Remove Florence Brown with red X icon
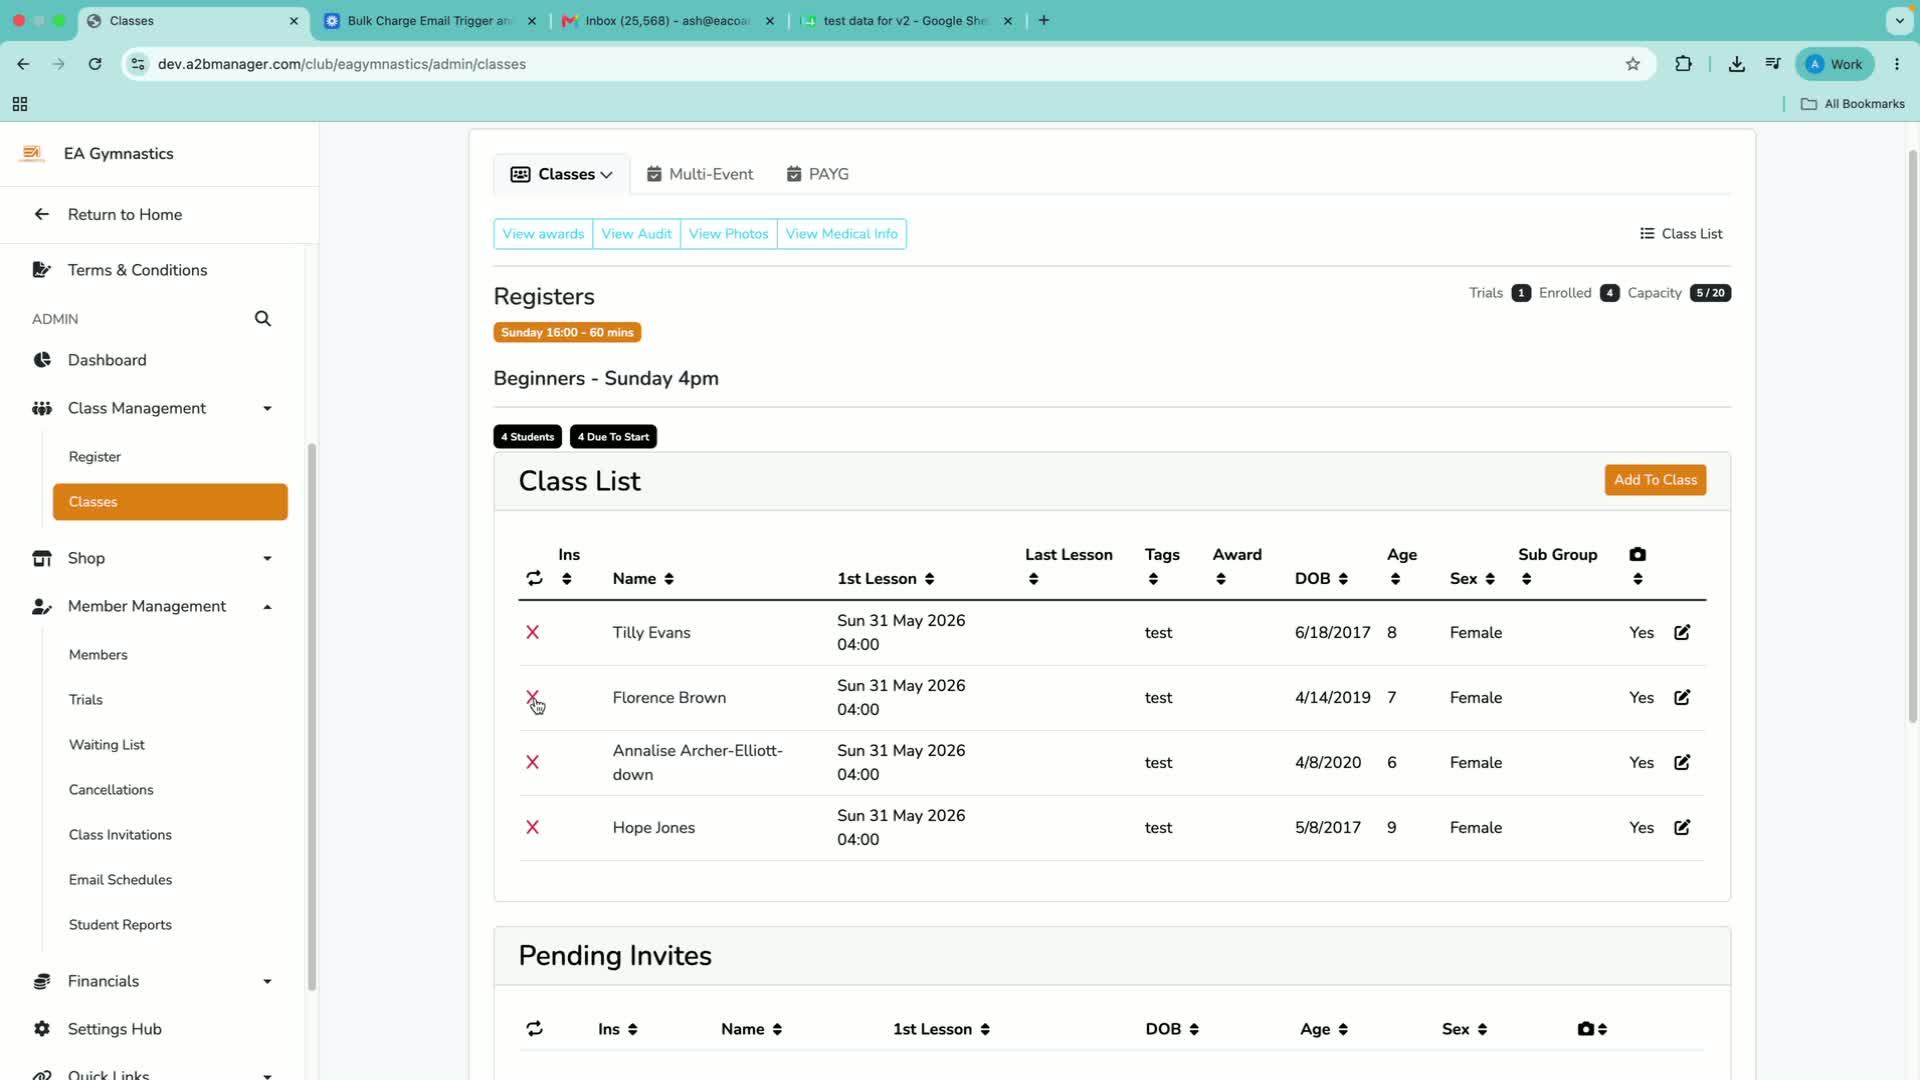 click(x=532, y=697)
